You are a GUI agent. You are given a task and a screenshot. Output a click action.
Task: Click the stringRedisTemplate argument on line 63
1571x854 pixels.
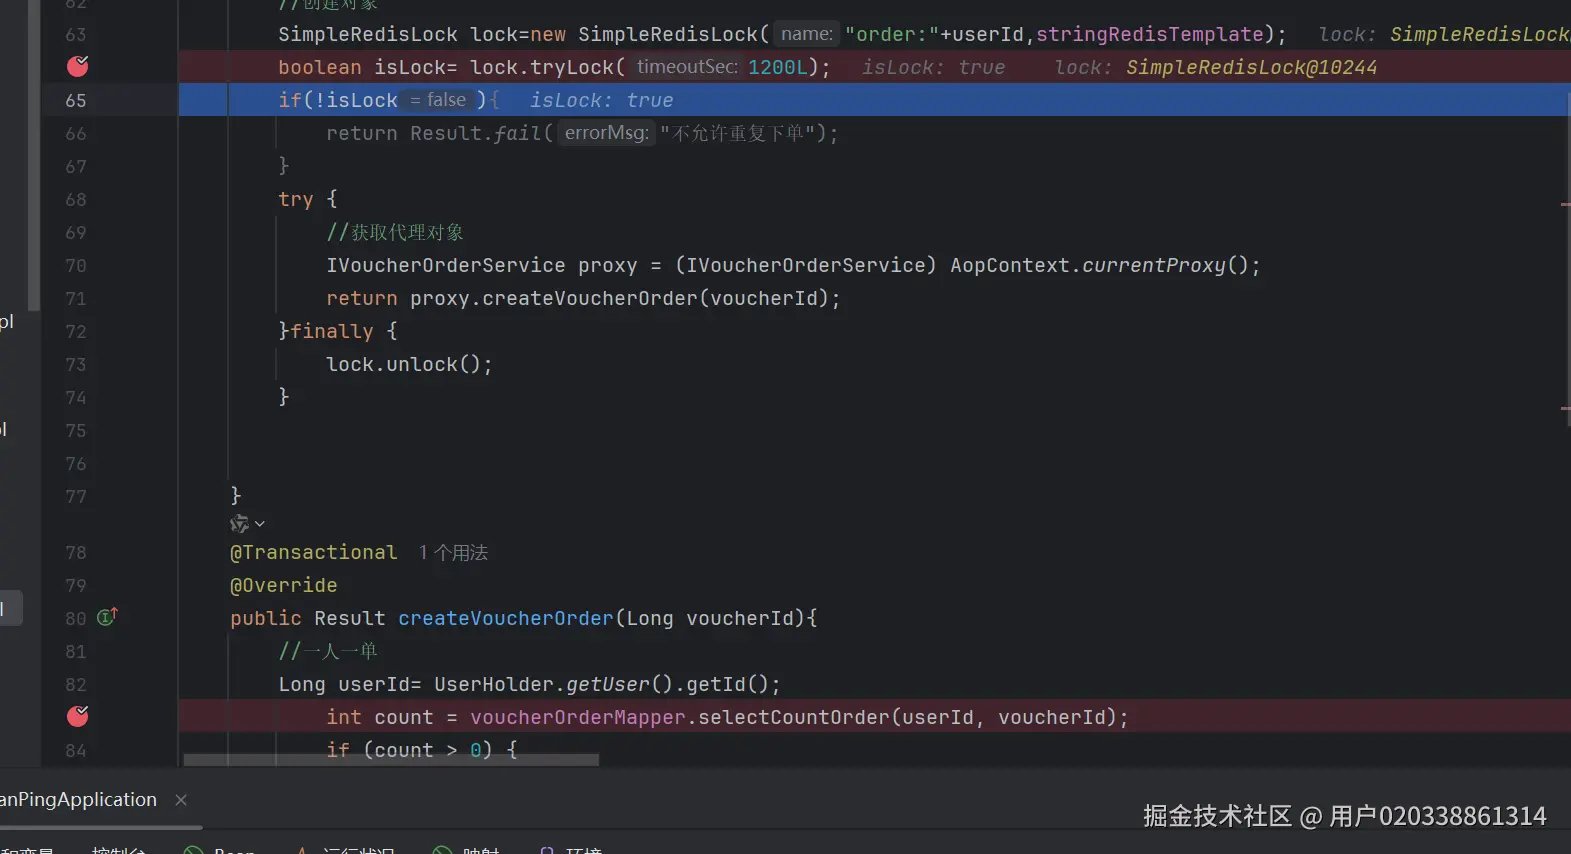(1150, 34)
